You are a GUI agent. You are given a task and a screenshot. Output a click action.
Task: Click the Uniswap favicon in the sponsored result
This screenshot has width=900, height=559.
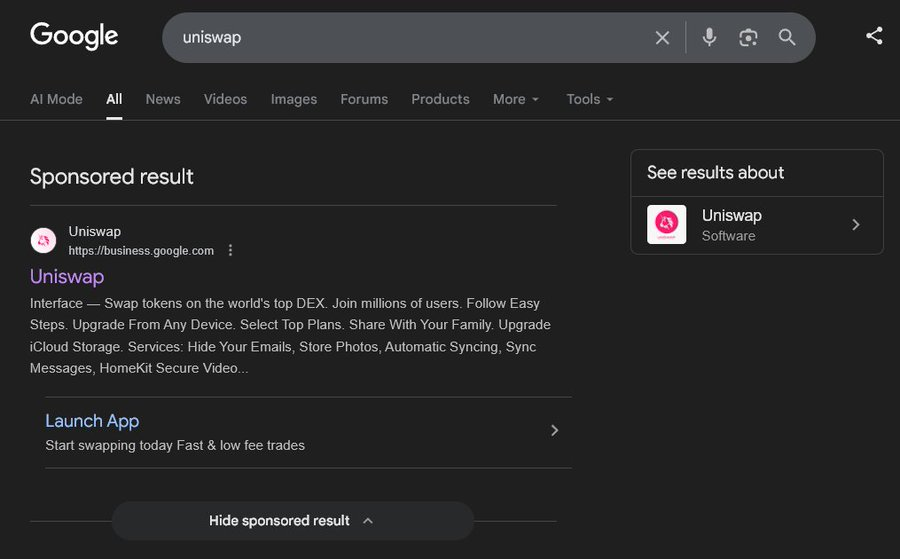point(43,240)
